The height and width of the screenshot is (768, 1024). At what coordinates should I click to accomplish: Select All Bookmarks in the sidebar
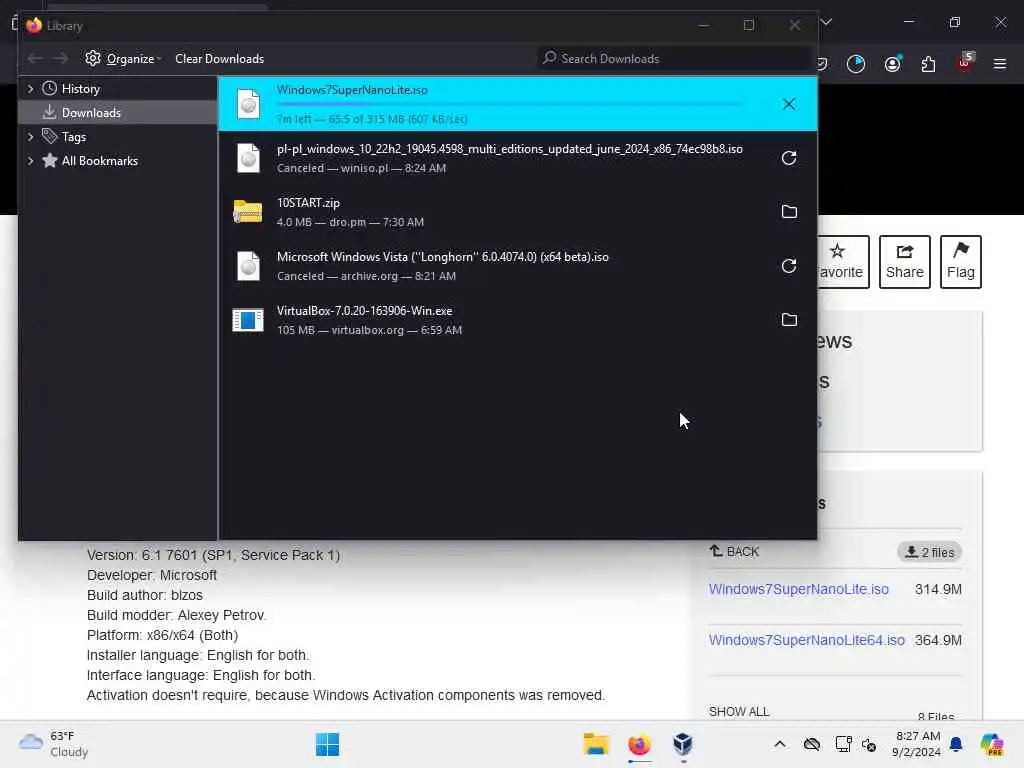99,161
